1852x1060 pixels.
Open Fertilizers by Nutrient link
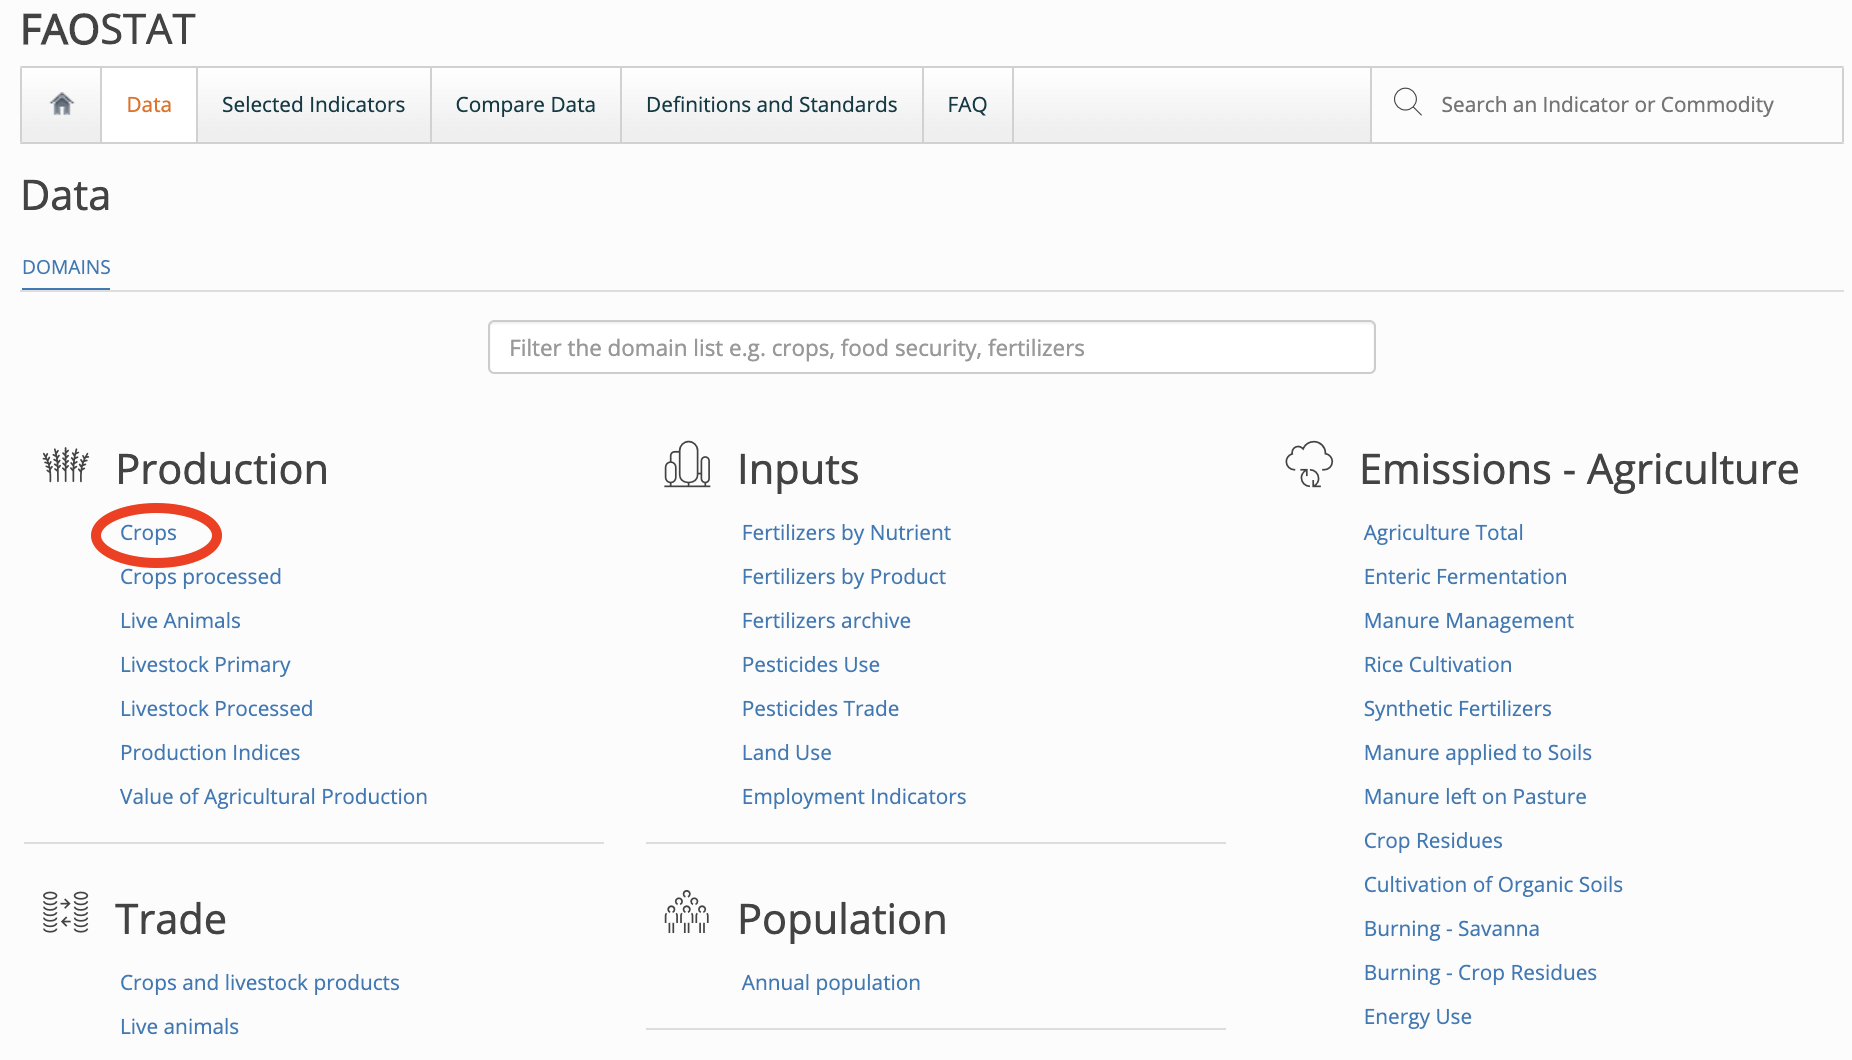point(845,533)
